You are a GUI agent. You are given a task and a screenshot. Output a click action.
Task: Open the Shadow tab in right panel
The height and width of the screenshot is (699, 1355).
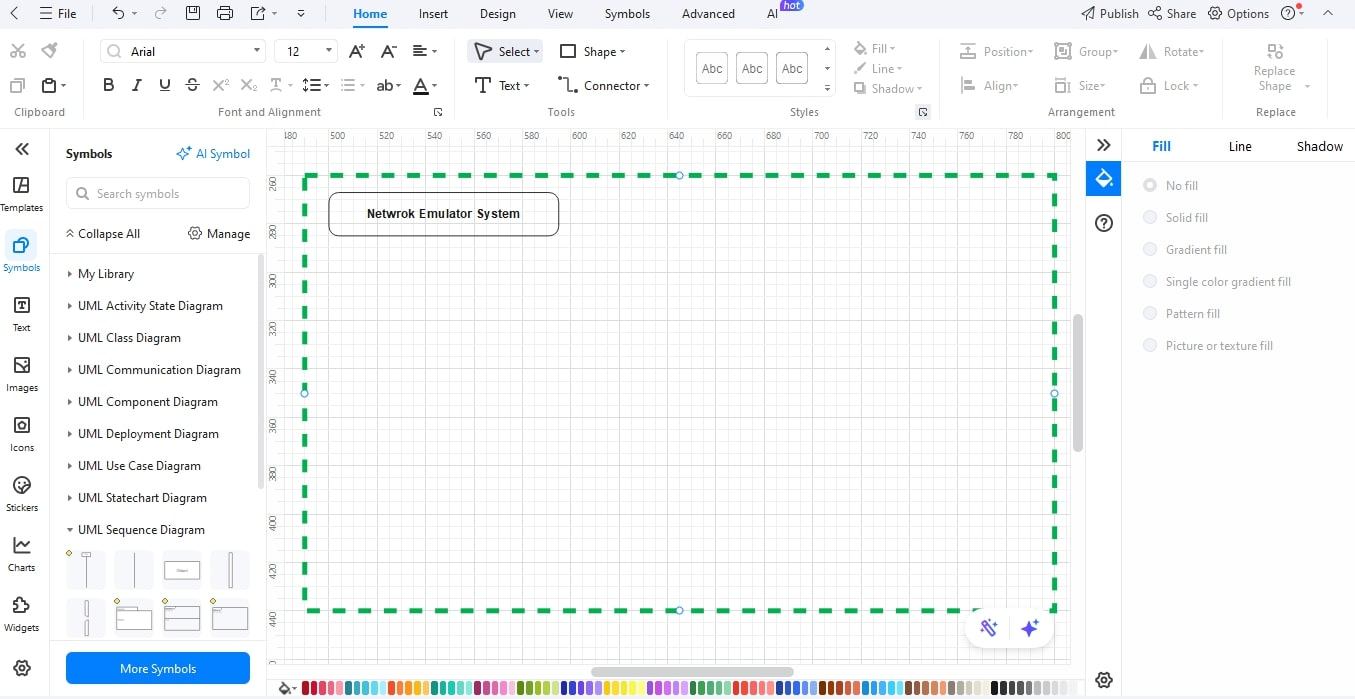click(x=1319, y=146)
